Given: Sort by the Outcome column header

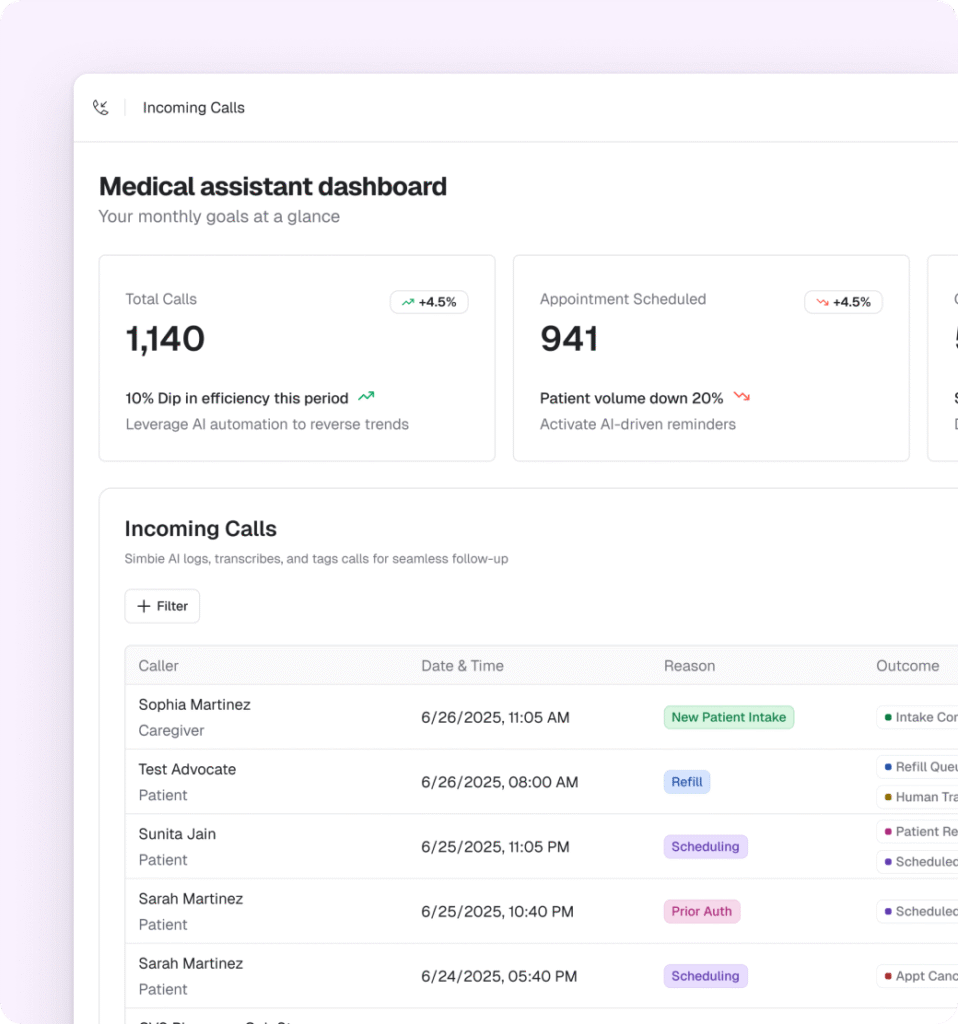Looking at the screenshot, I should [907, 665].
